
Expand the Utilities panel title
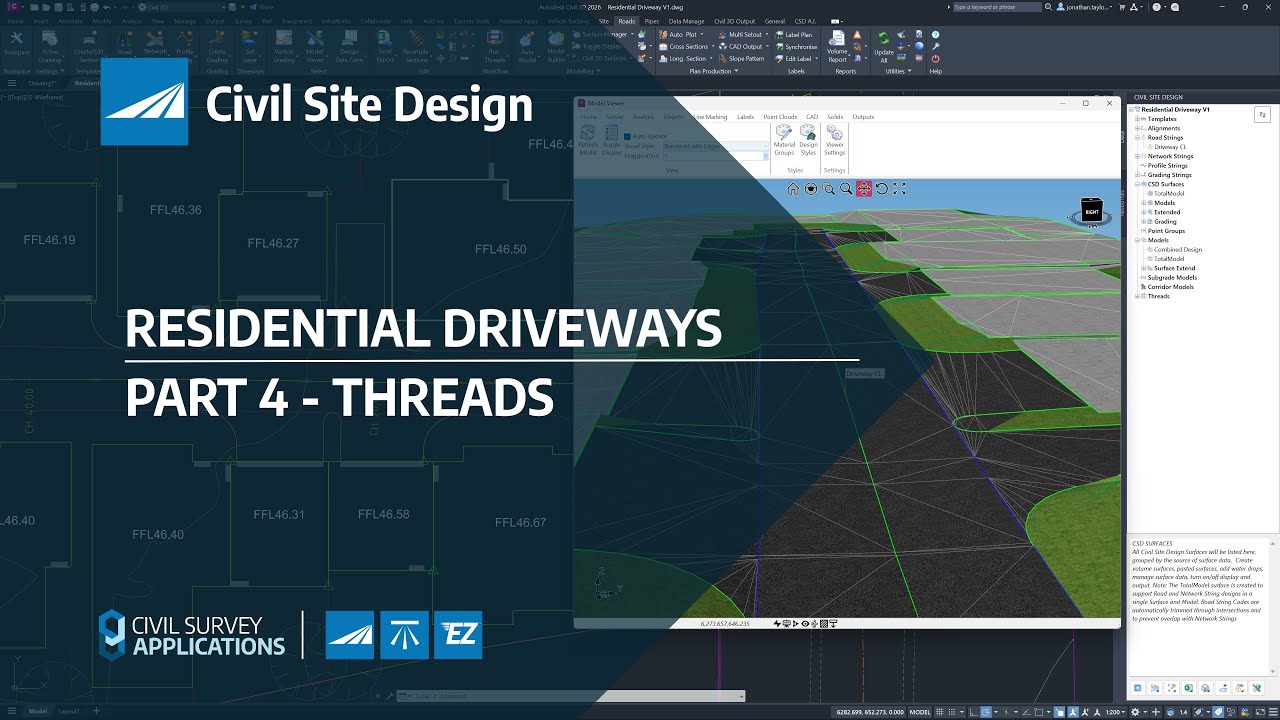tap(897, 71)
